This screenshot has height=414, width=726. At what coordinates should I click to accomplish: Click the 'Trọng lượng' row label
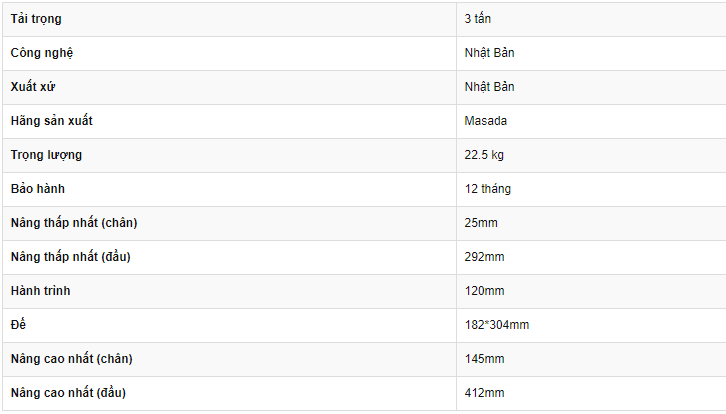click(x=46, y=155)
